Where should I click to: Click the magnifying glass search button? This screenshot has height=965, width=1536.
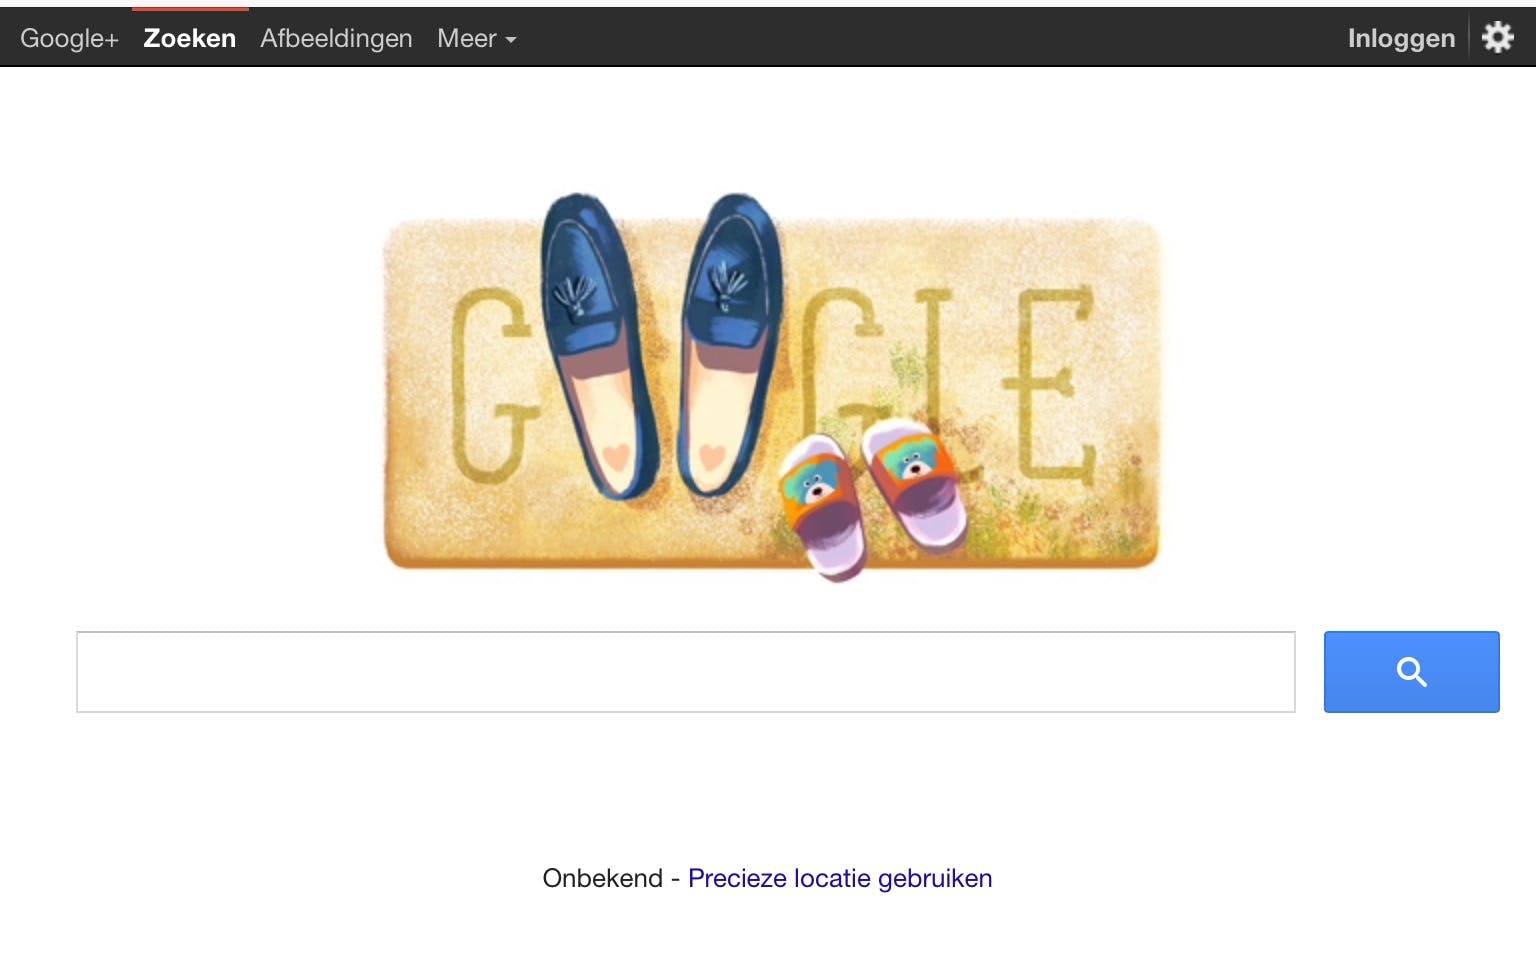click(1411, 672)
